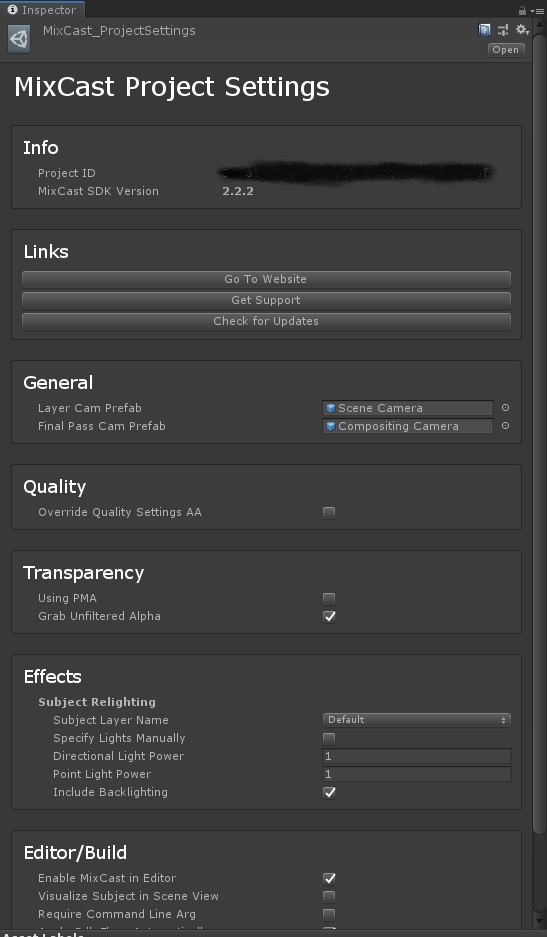
Task: Uncheck Enable MixCast in Editor
Action: click(329, 878)
